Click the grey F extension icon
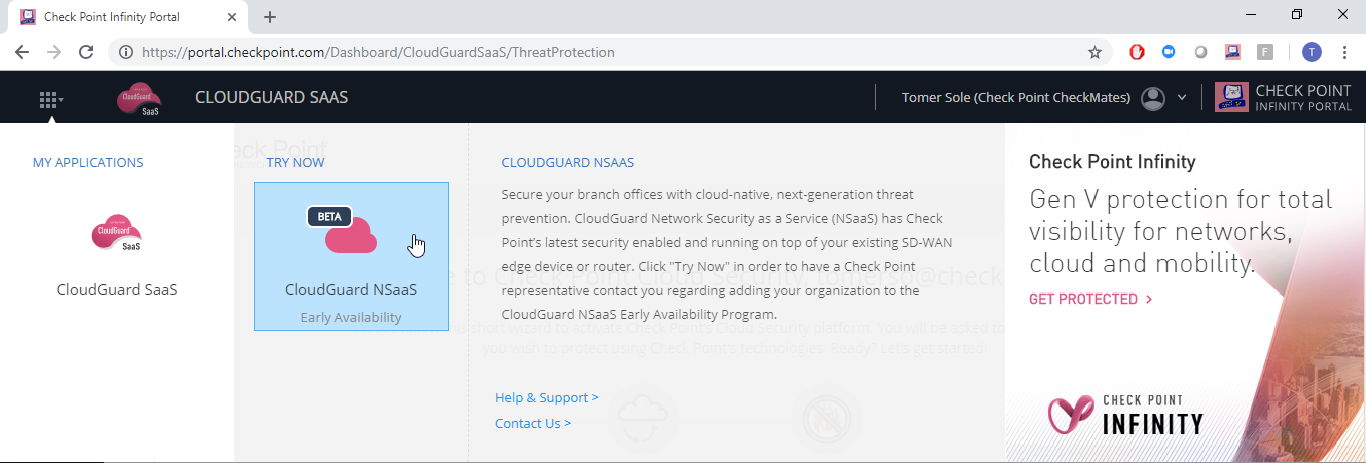This screenshot has height=463, width=1366. point(1265,52)
